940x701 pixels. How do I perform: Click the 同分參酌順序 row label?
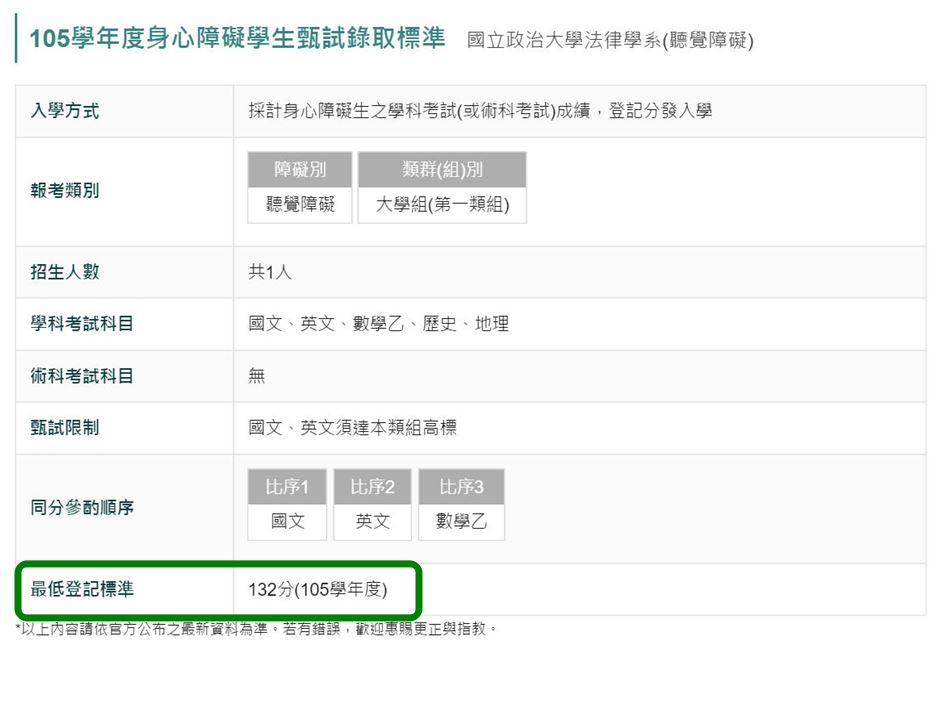pos(82,507)
